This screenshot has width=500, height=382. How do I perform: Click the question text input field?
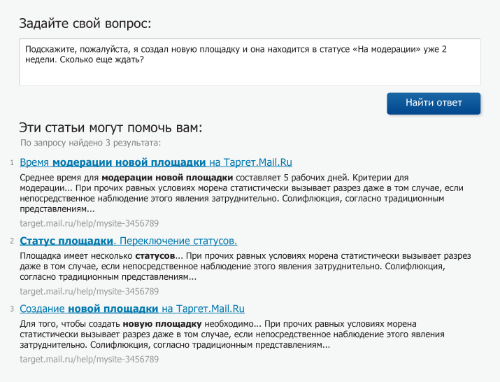pyautogui.click(x=250, y=62)
